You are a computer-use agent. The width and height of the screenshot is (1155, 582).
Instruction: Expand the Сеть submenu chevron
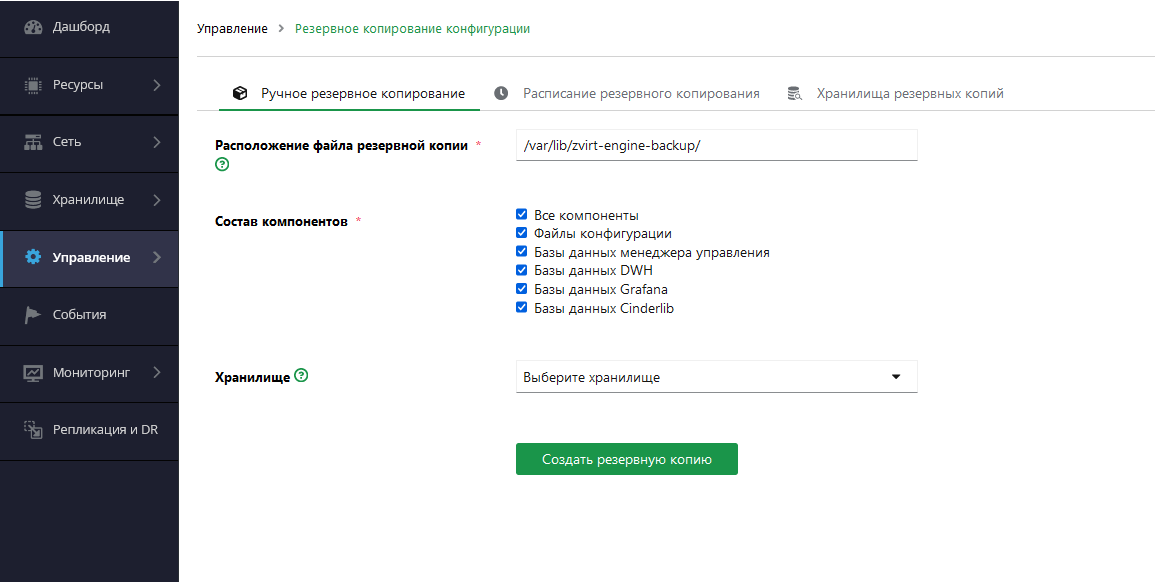tap(157, 142)
